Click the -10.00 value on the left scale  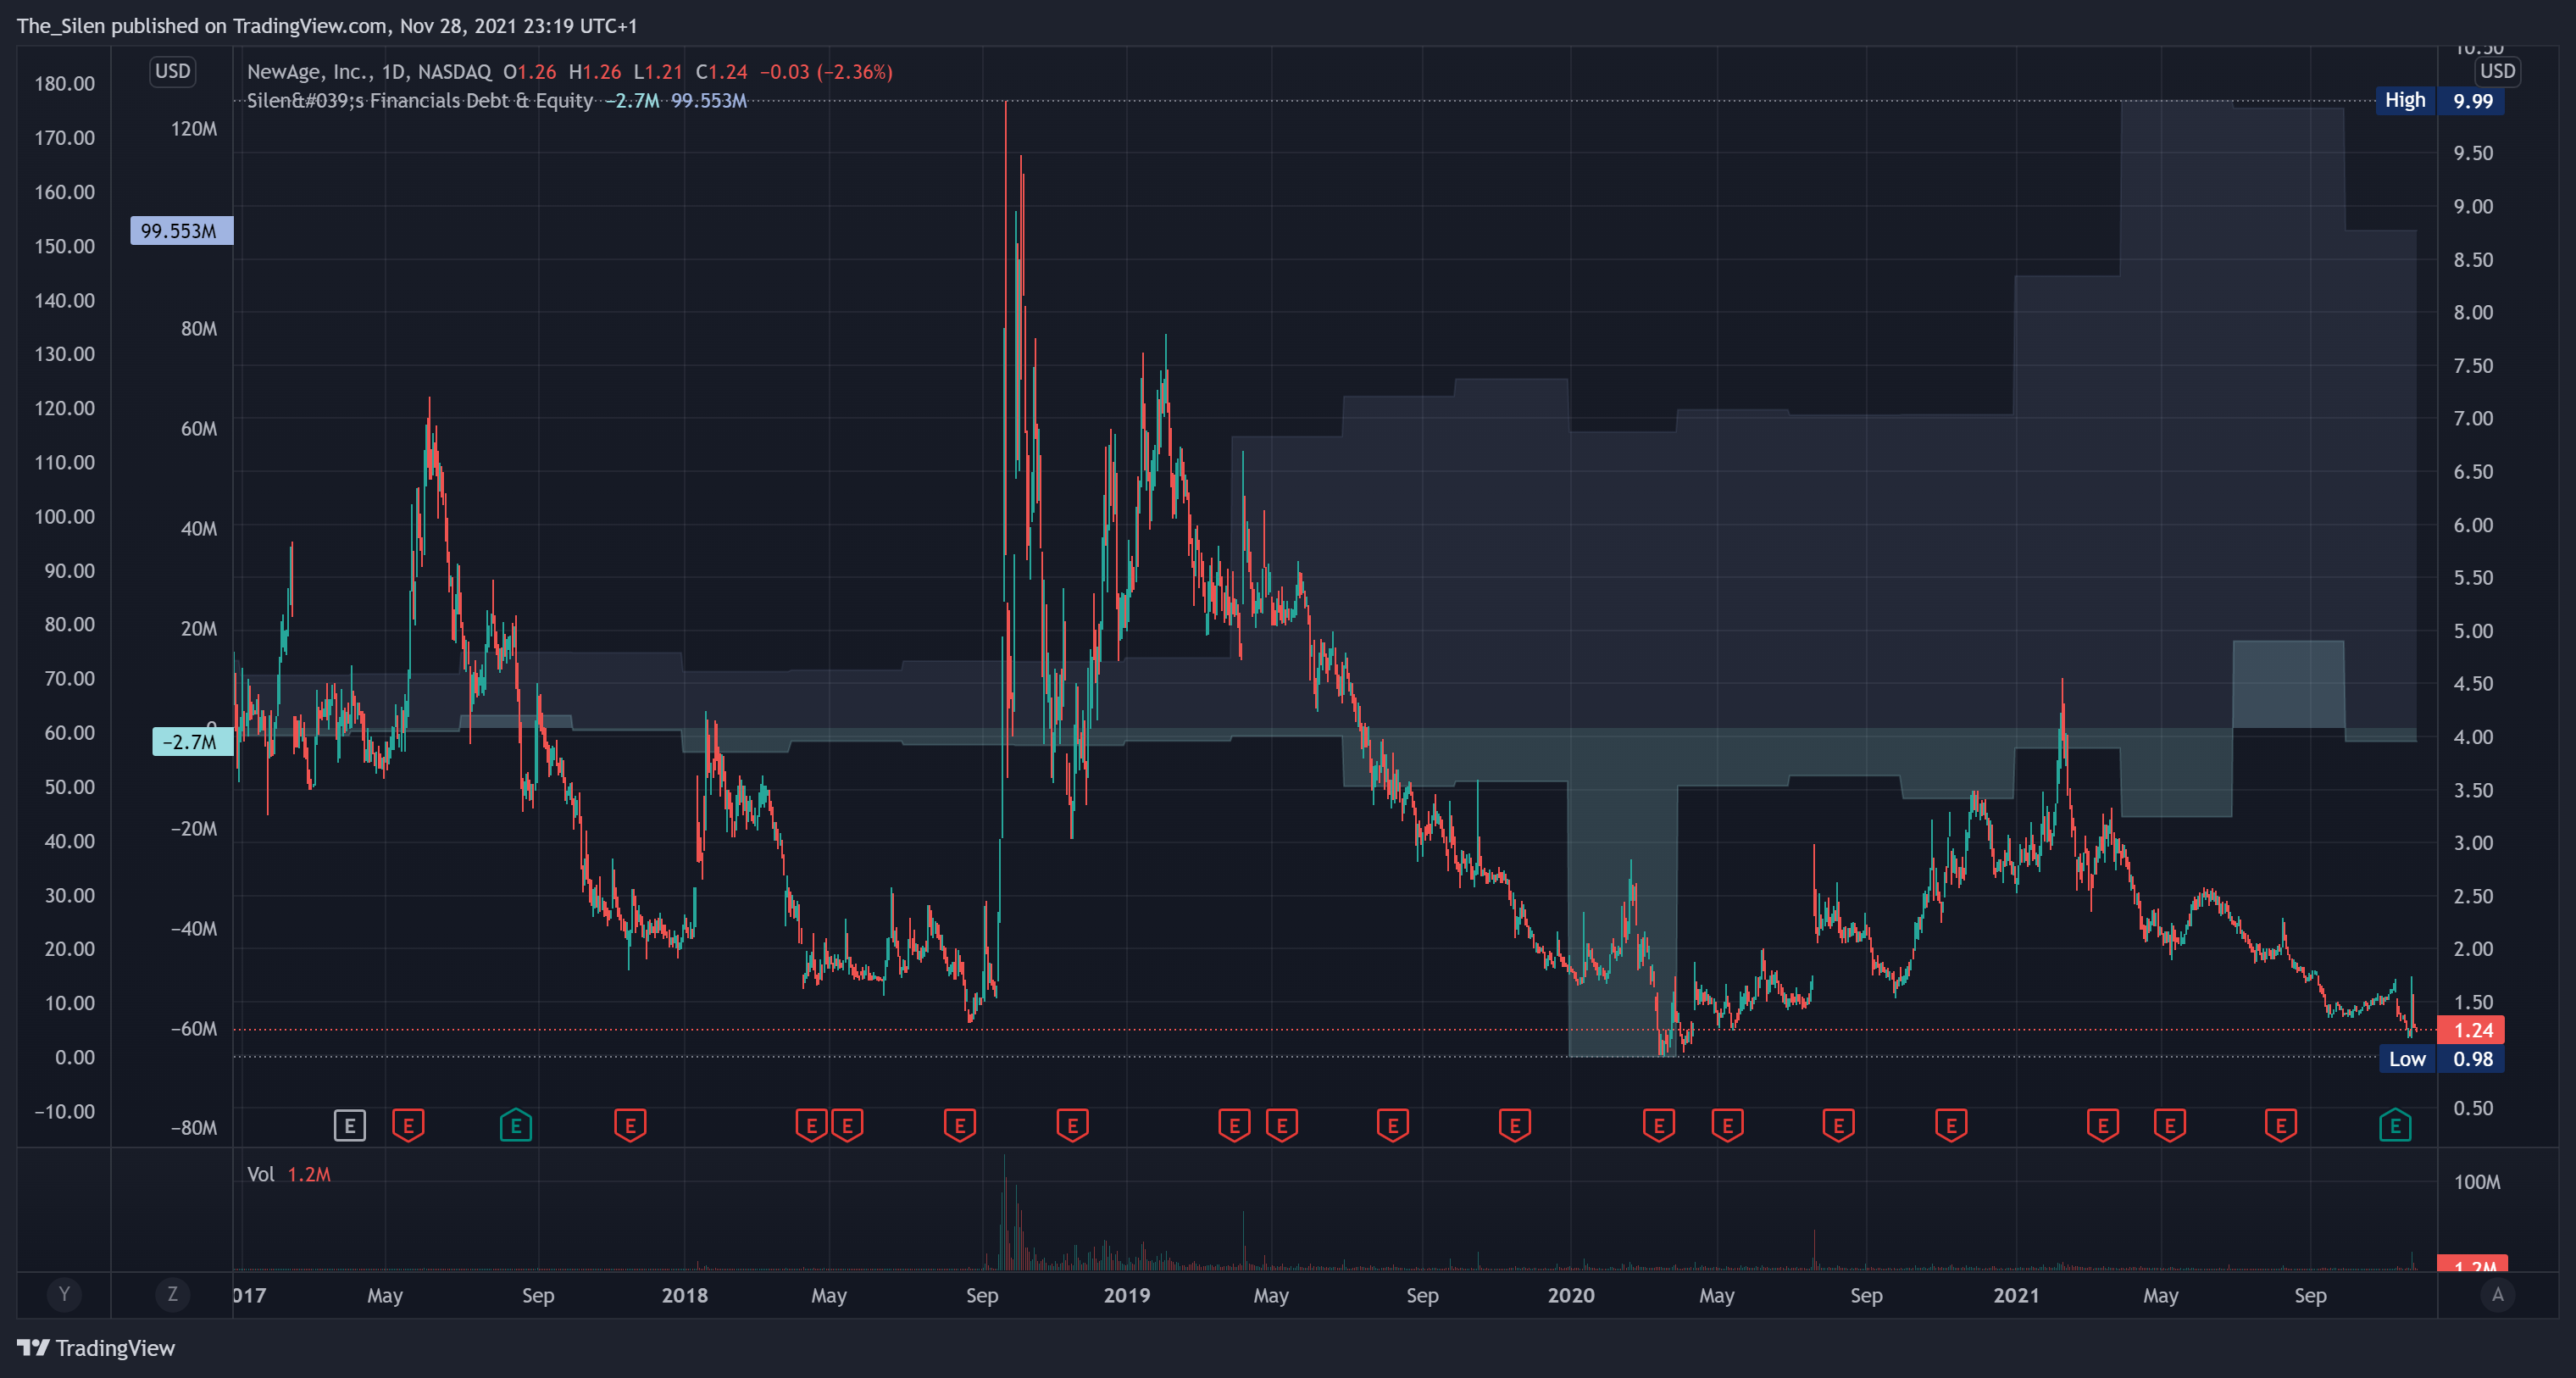point(65,1112)
